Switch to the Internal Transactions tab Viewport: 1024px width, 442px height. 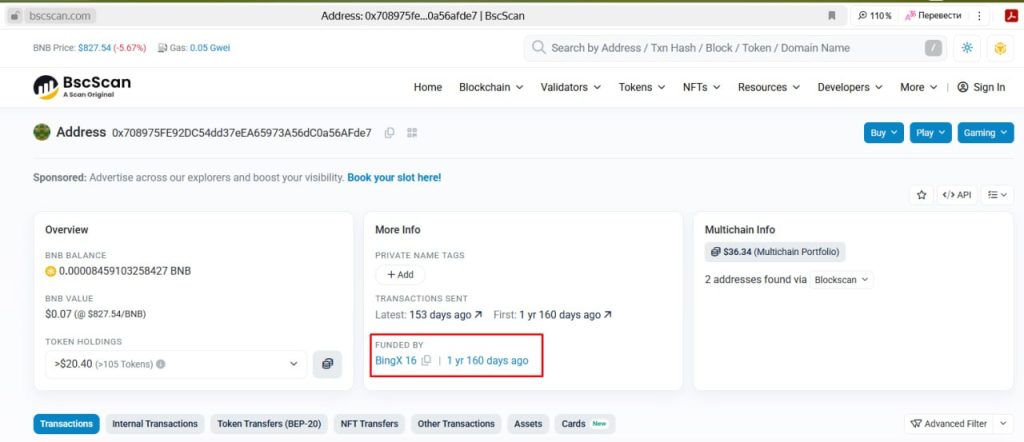(x=155, y=424)
